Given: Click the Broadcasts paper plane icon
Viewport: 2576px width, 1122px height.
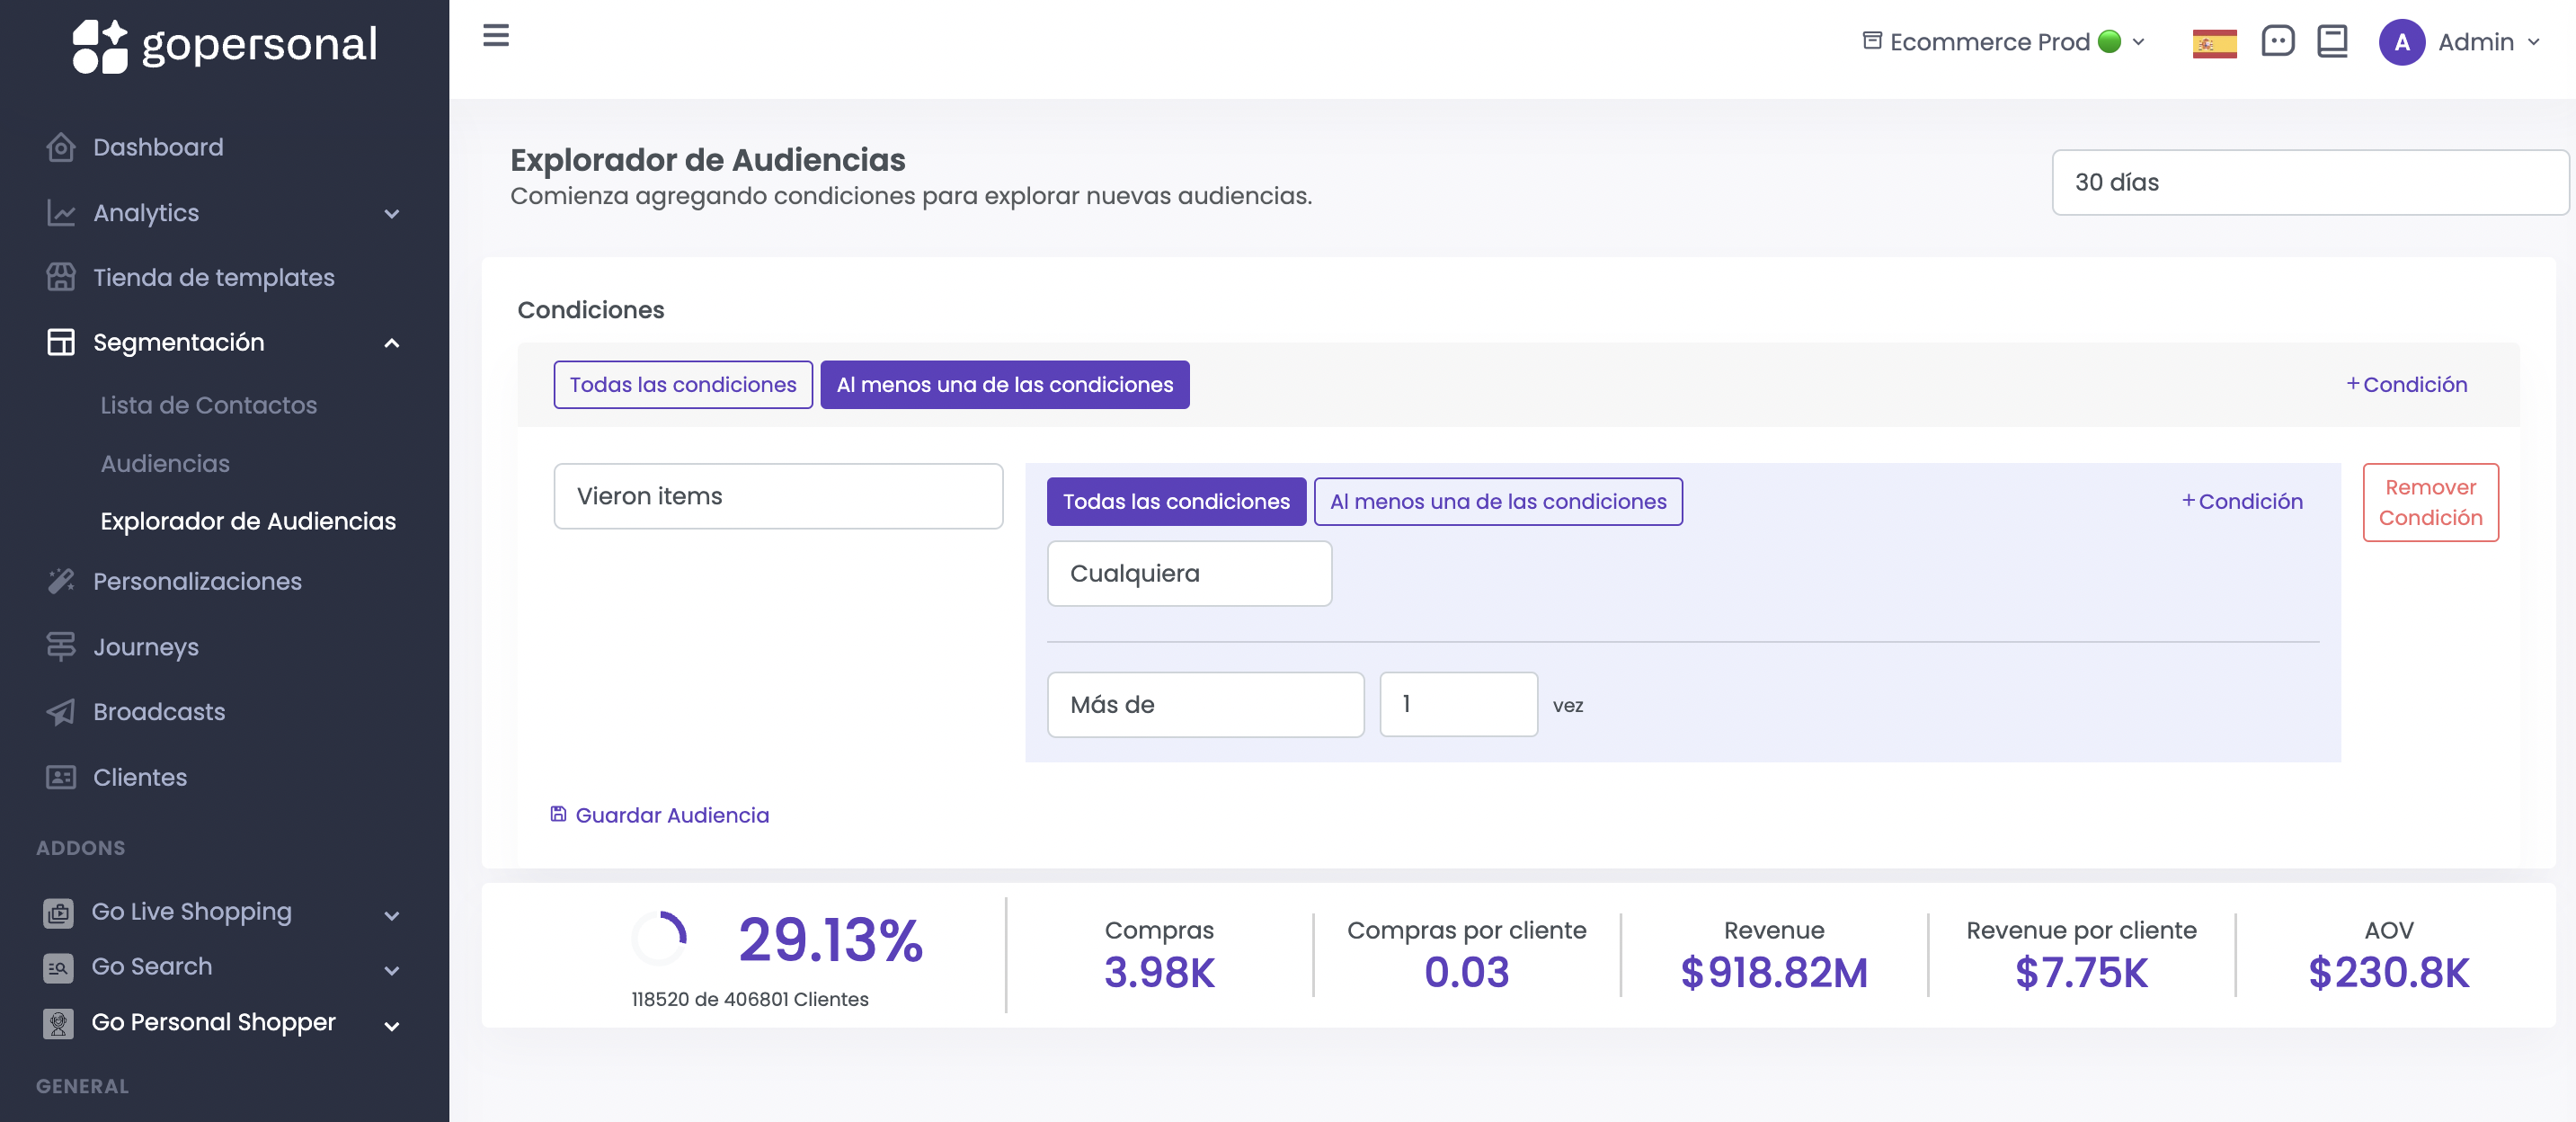Looking at the screenshot, I should click(61, 711).
